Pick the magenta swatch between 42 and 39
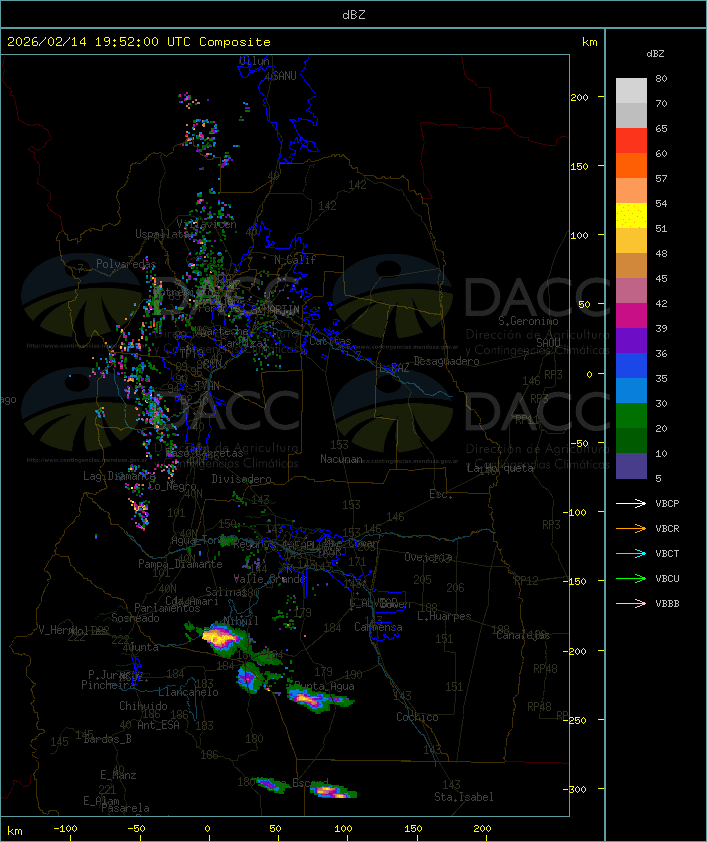 point(631,316)
